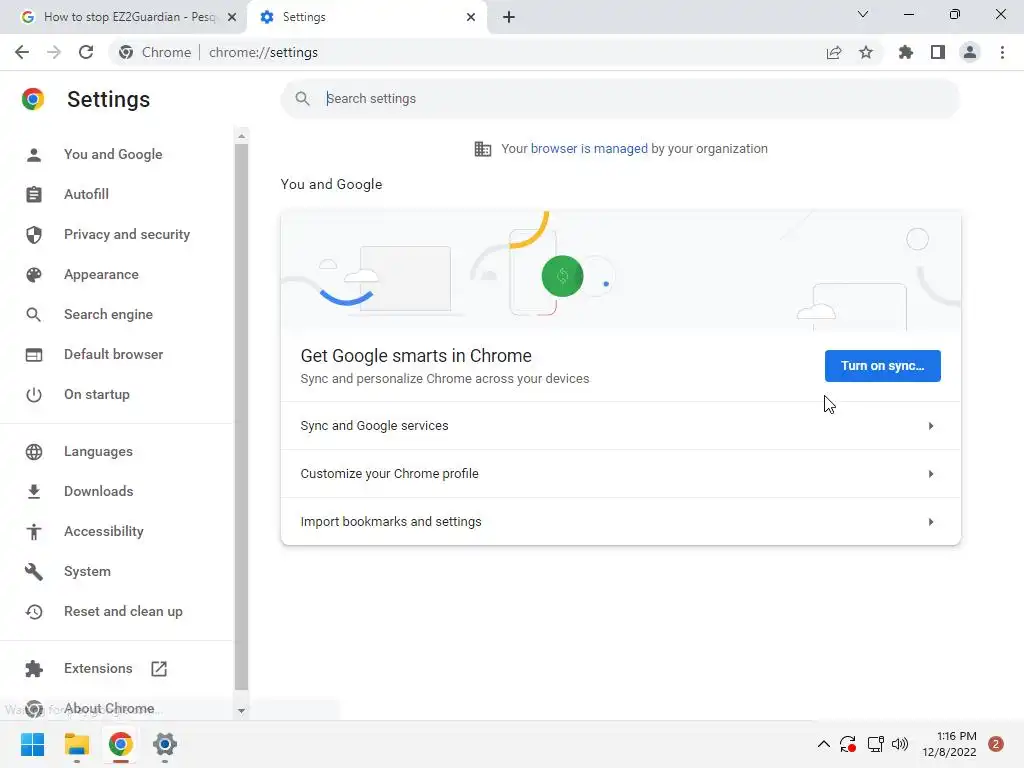Expand Customize your Chrome profile
This screenshot has width=1024, height=768.
point(620,473)
